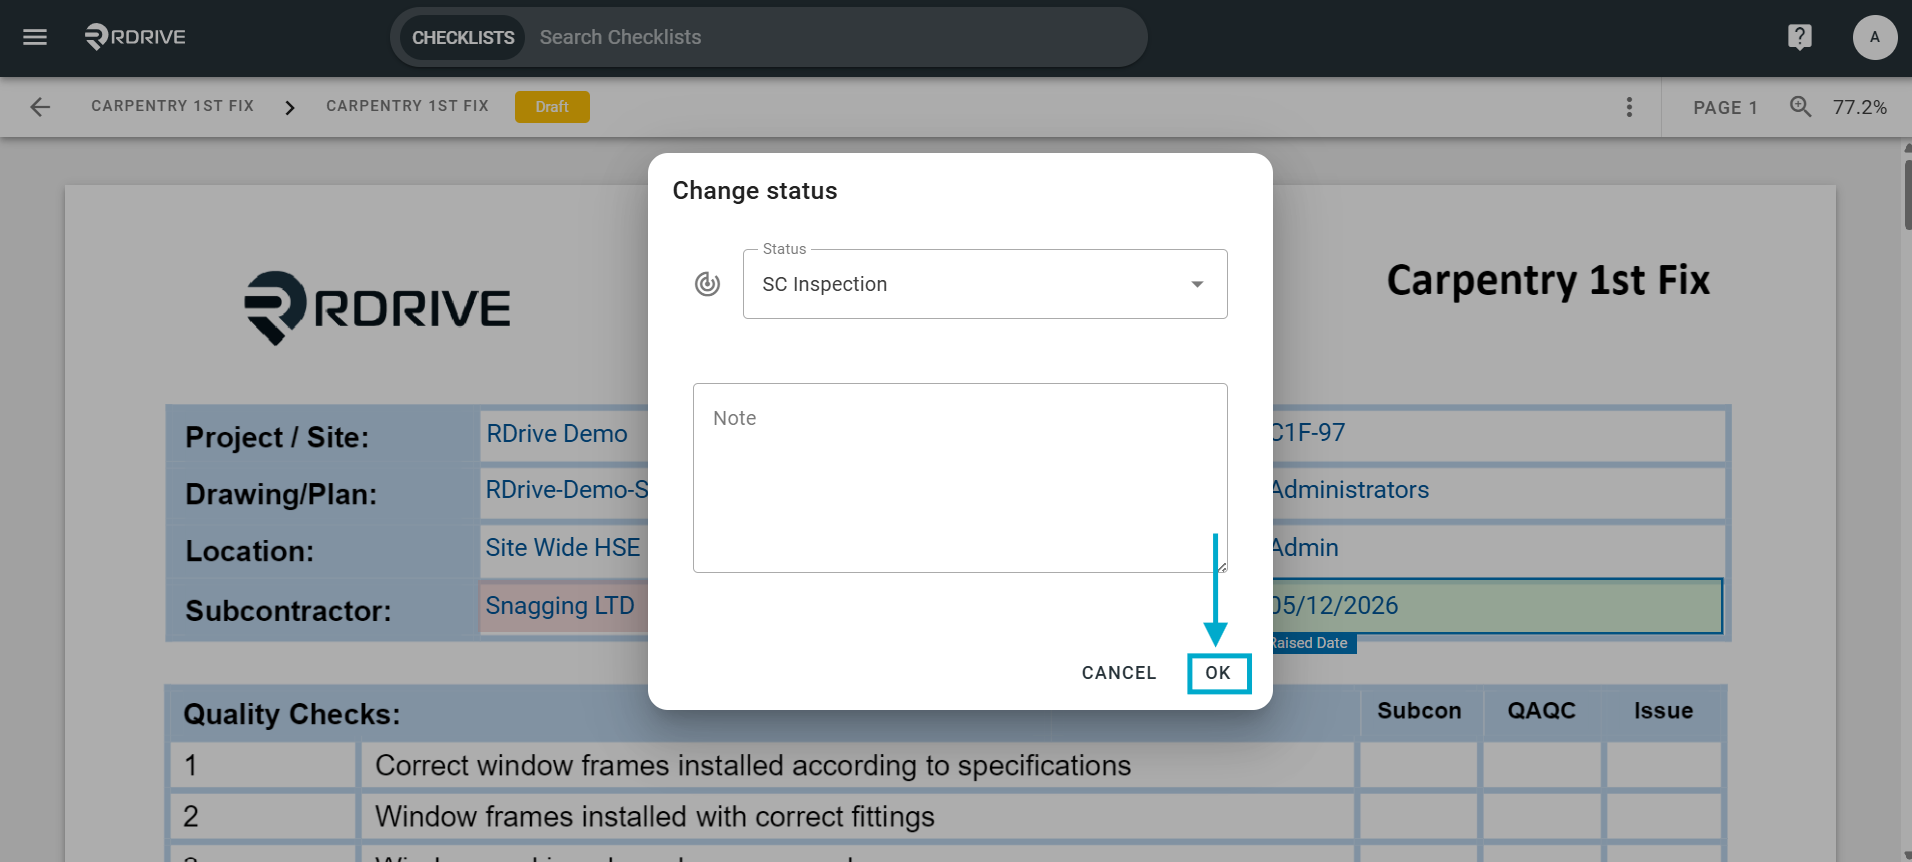
Task: Tick QAQC cell for correct window frames row
Action: (x=1541, y=765)
